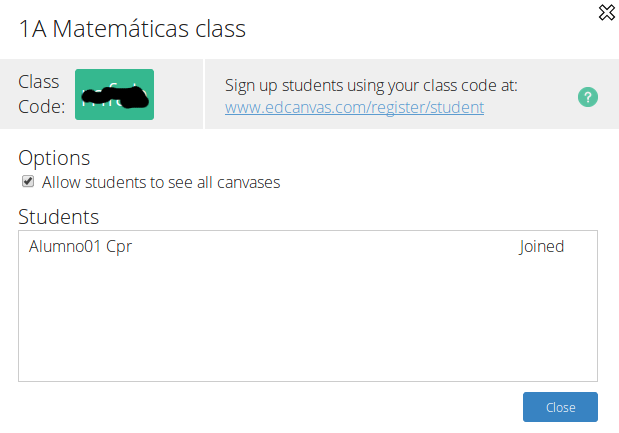Click the Options section heading
The width and height of the screenshot is (619, 433).
click(x=54, y=158)
